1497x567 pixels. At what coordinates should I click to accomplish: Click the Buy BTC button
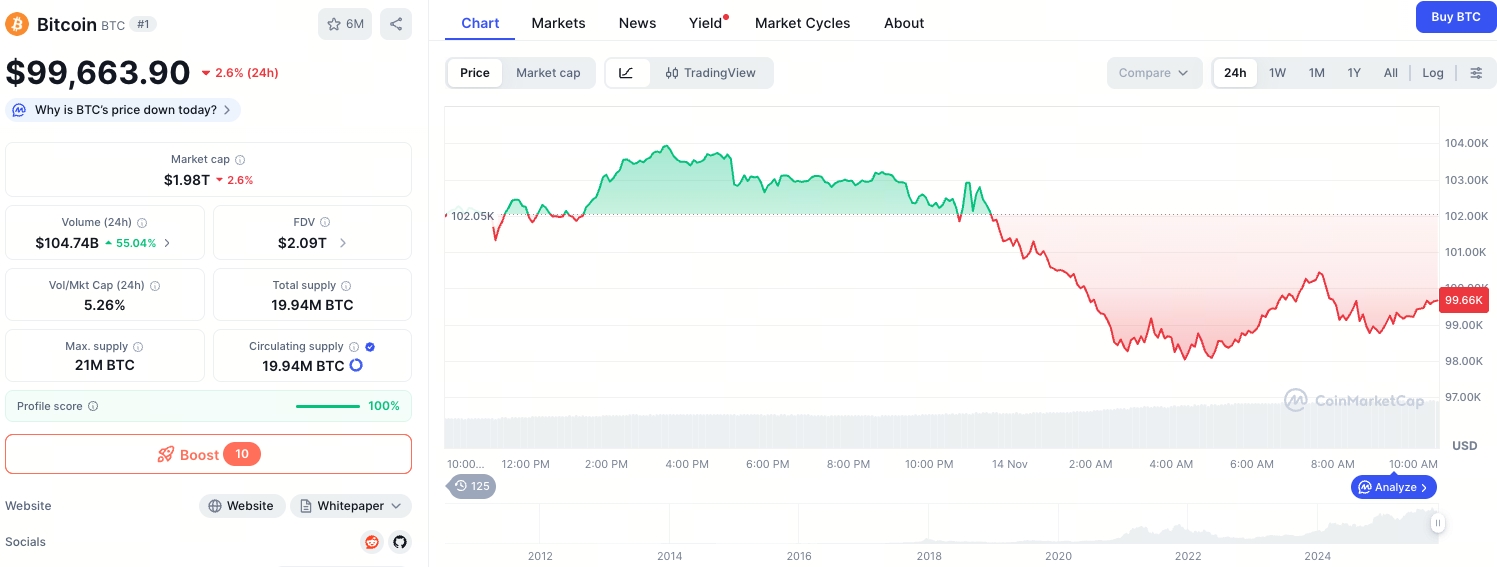click(x=1455, y=17)
